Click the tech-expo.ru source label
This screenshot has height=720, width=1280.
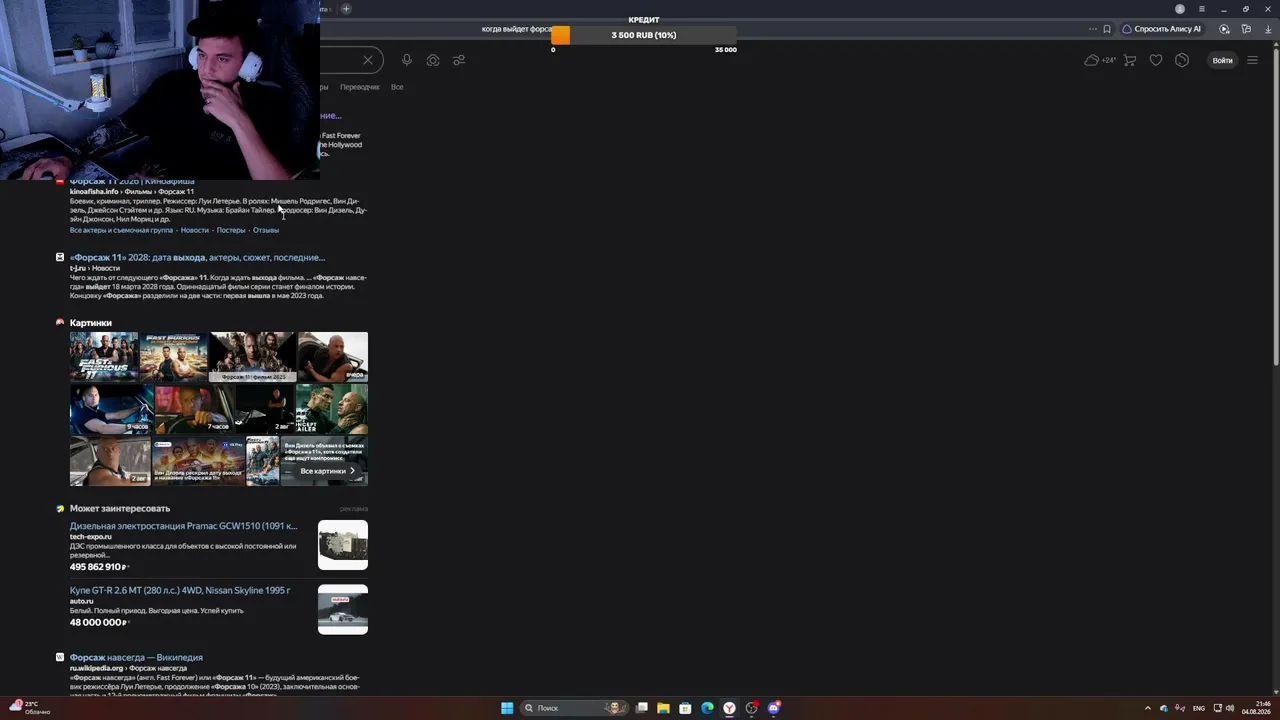91,537
